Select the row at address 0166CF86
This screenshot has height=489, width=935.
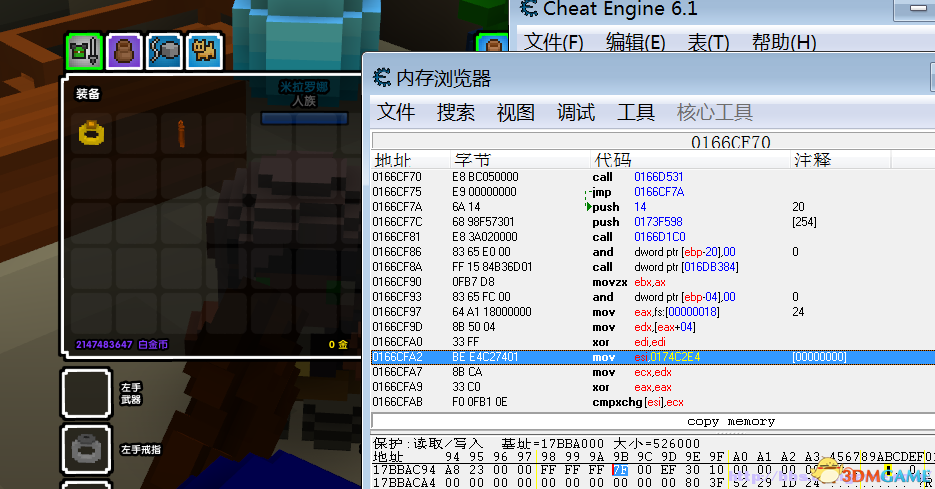(x=653, y=252)
